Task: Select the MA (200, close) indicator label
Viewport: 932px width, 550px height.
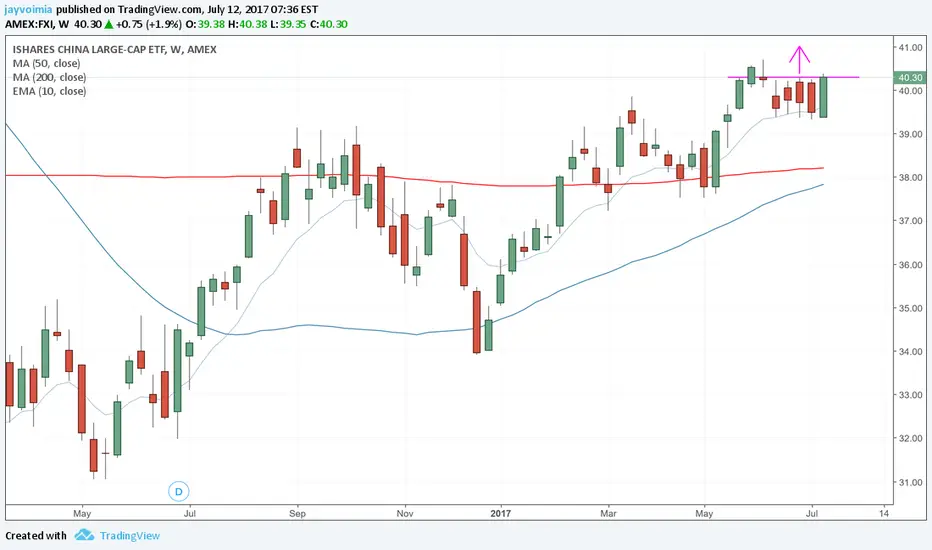Action: (49, 77)
